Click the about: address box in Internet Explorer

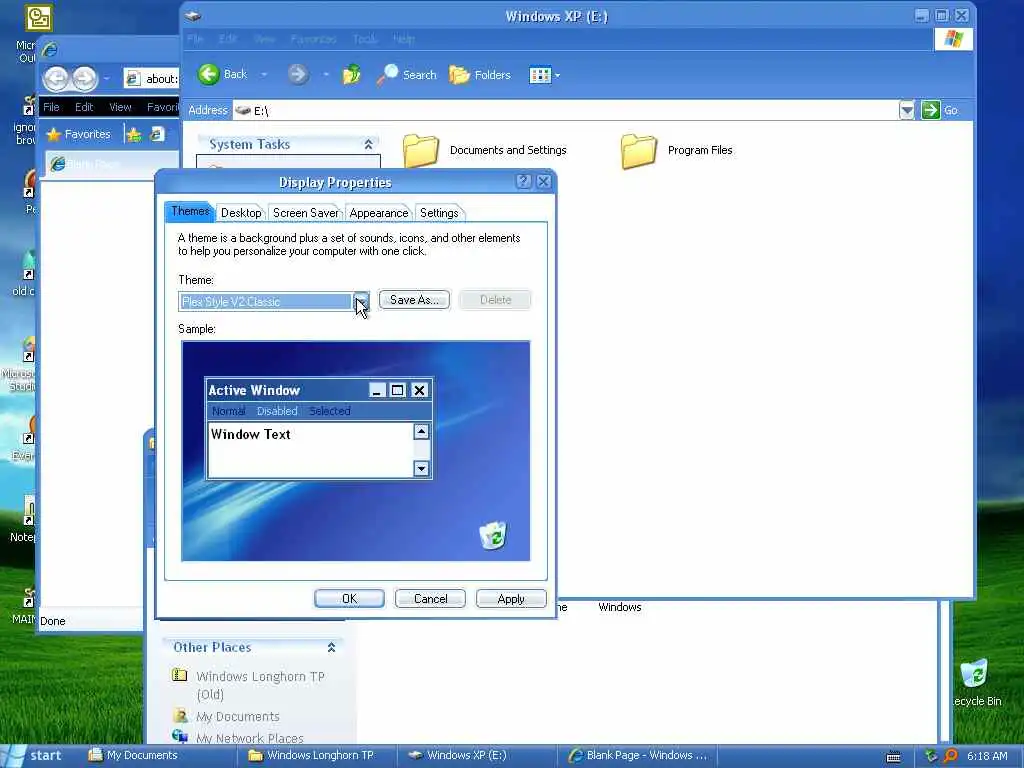(x=152, y=79)
